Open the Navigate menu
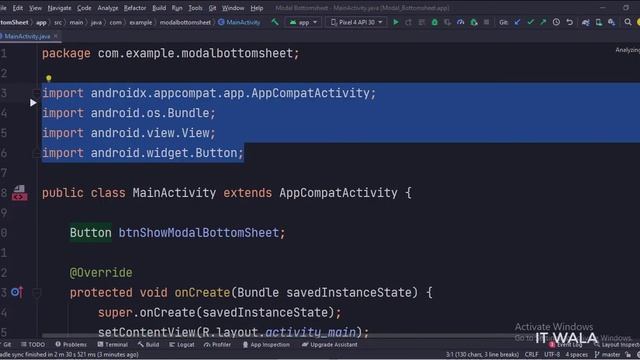Screen dimensions: 640x360 pyautogui.click(x=59, y=8)
